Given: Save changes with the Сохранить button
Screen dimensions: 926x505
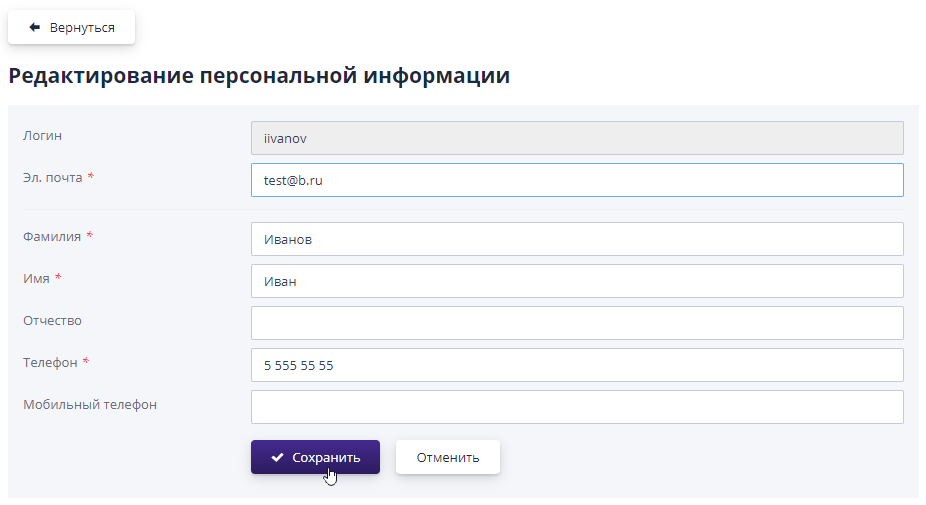Looking at the screenshot, I should [x=315, y=457].
